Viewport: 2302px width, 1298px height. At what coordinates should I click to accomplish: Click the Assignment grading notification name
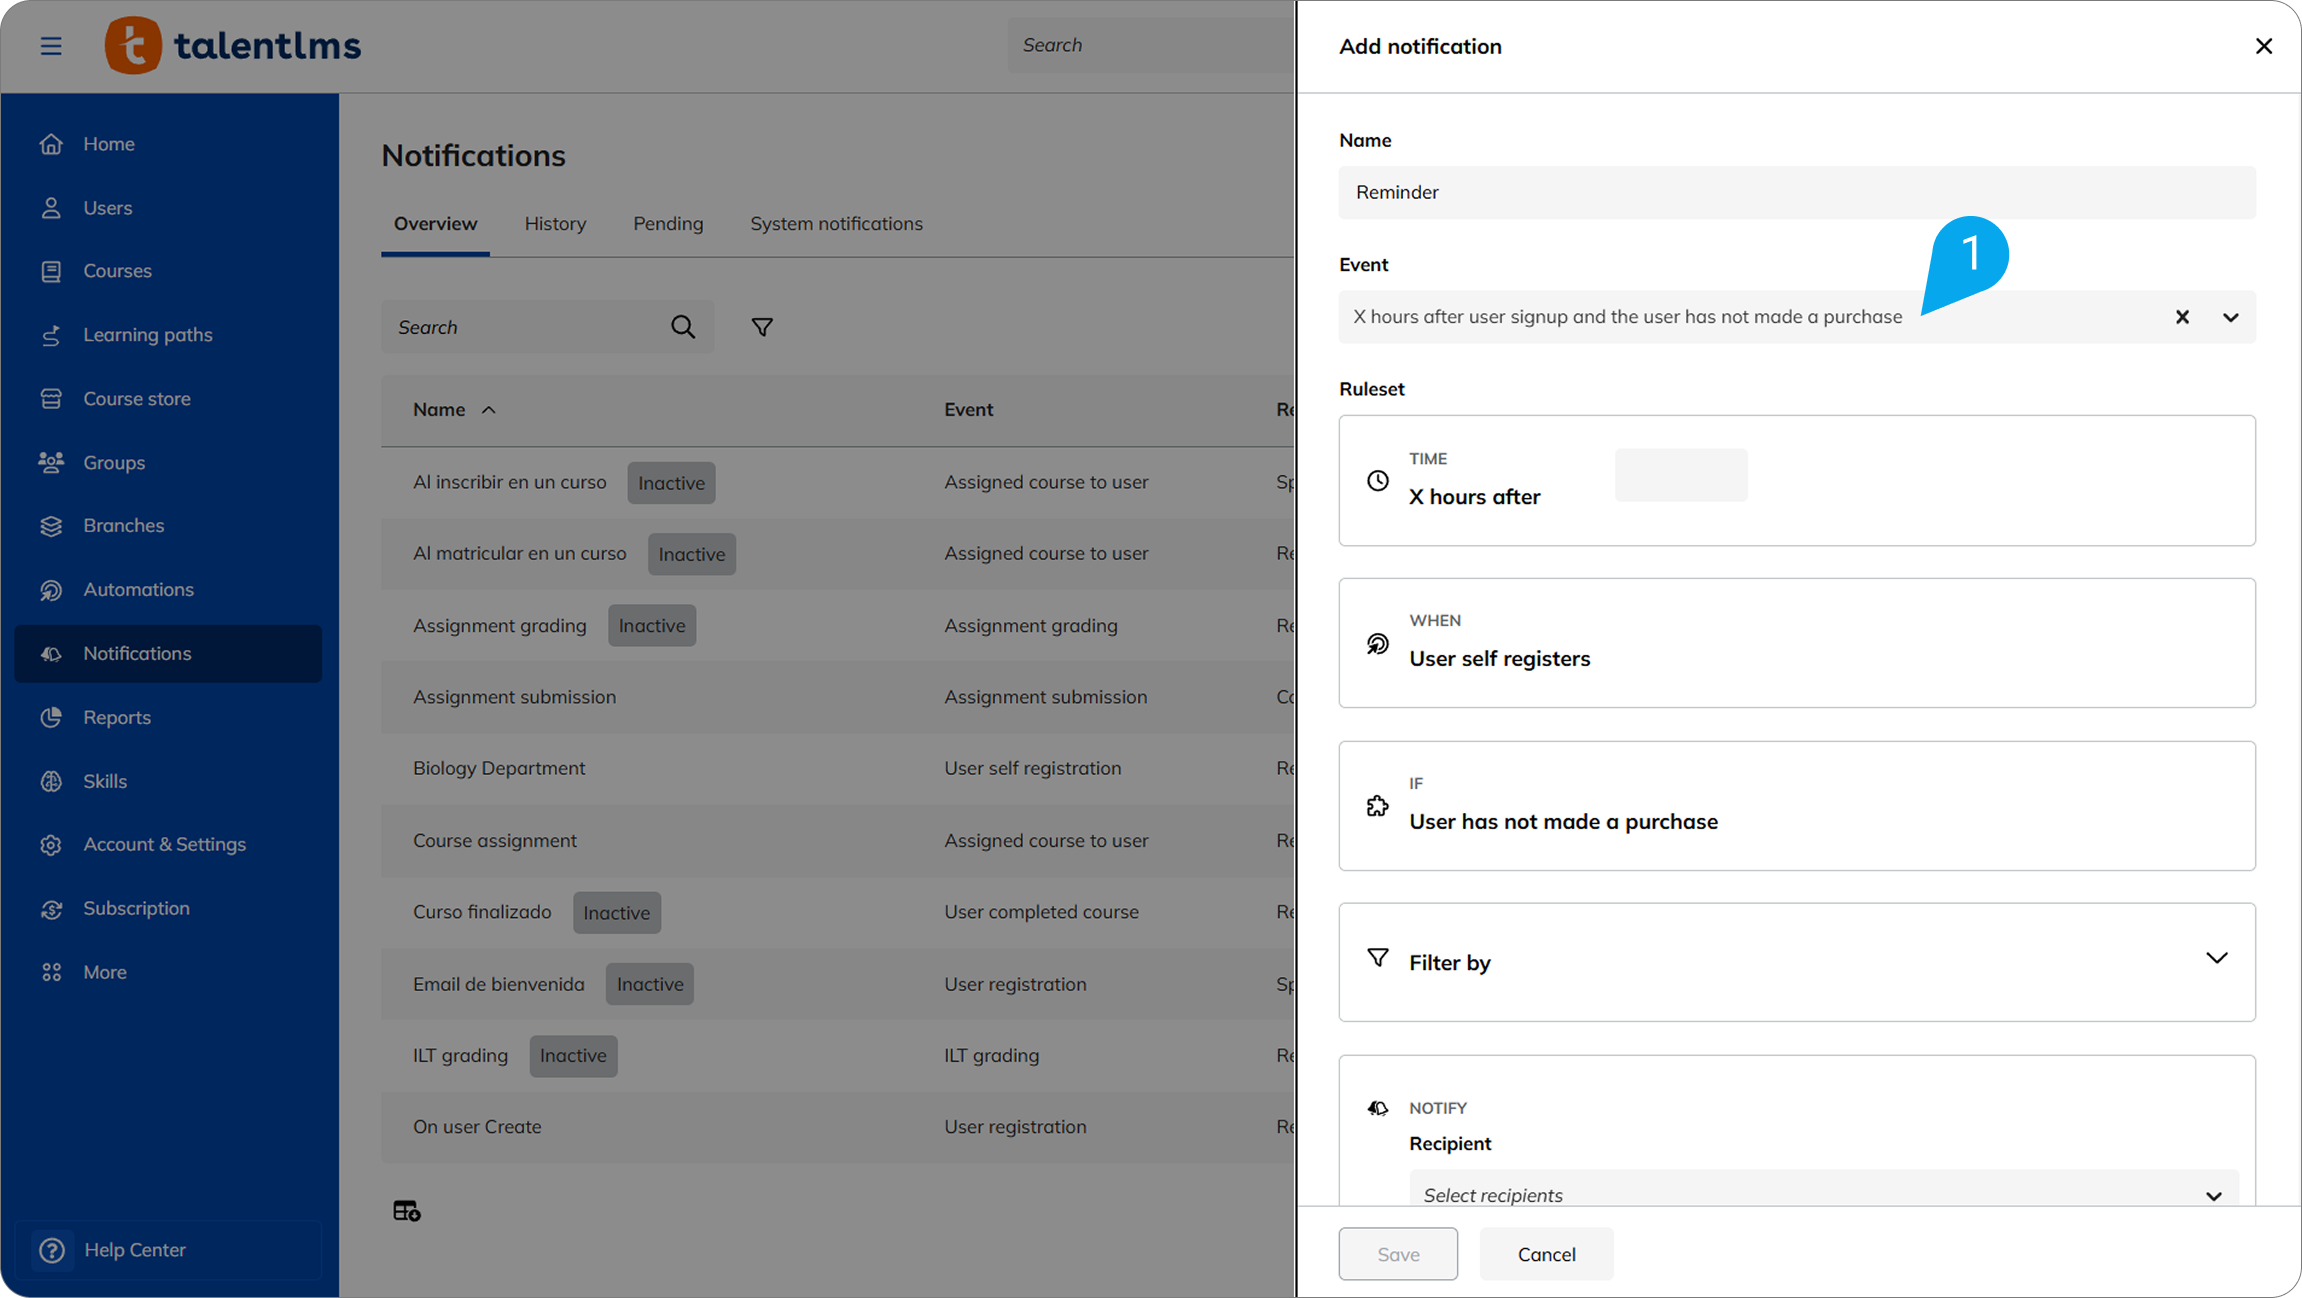[x=499, y=626]
